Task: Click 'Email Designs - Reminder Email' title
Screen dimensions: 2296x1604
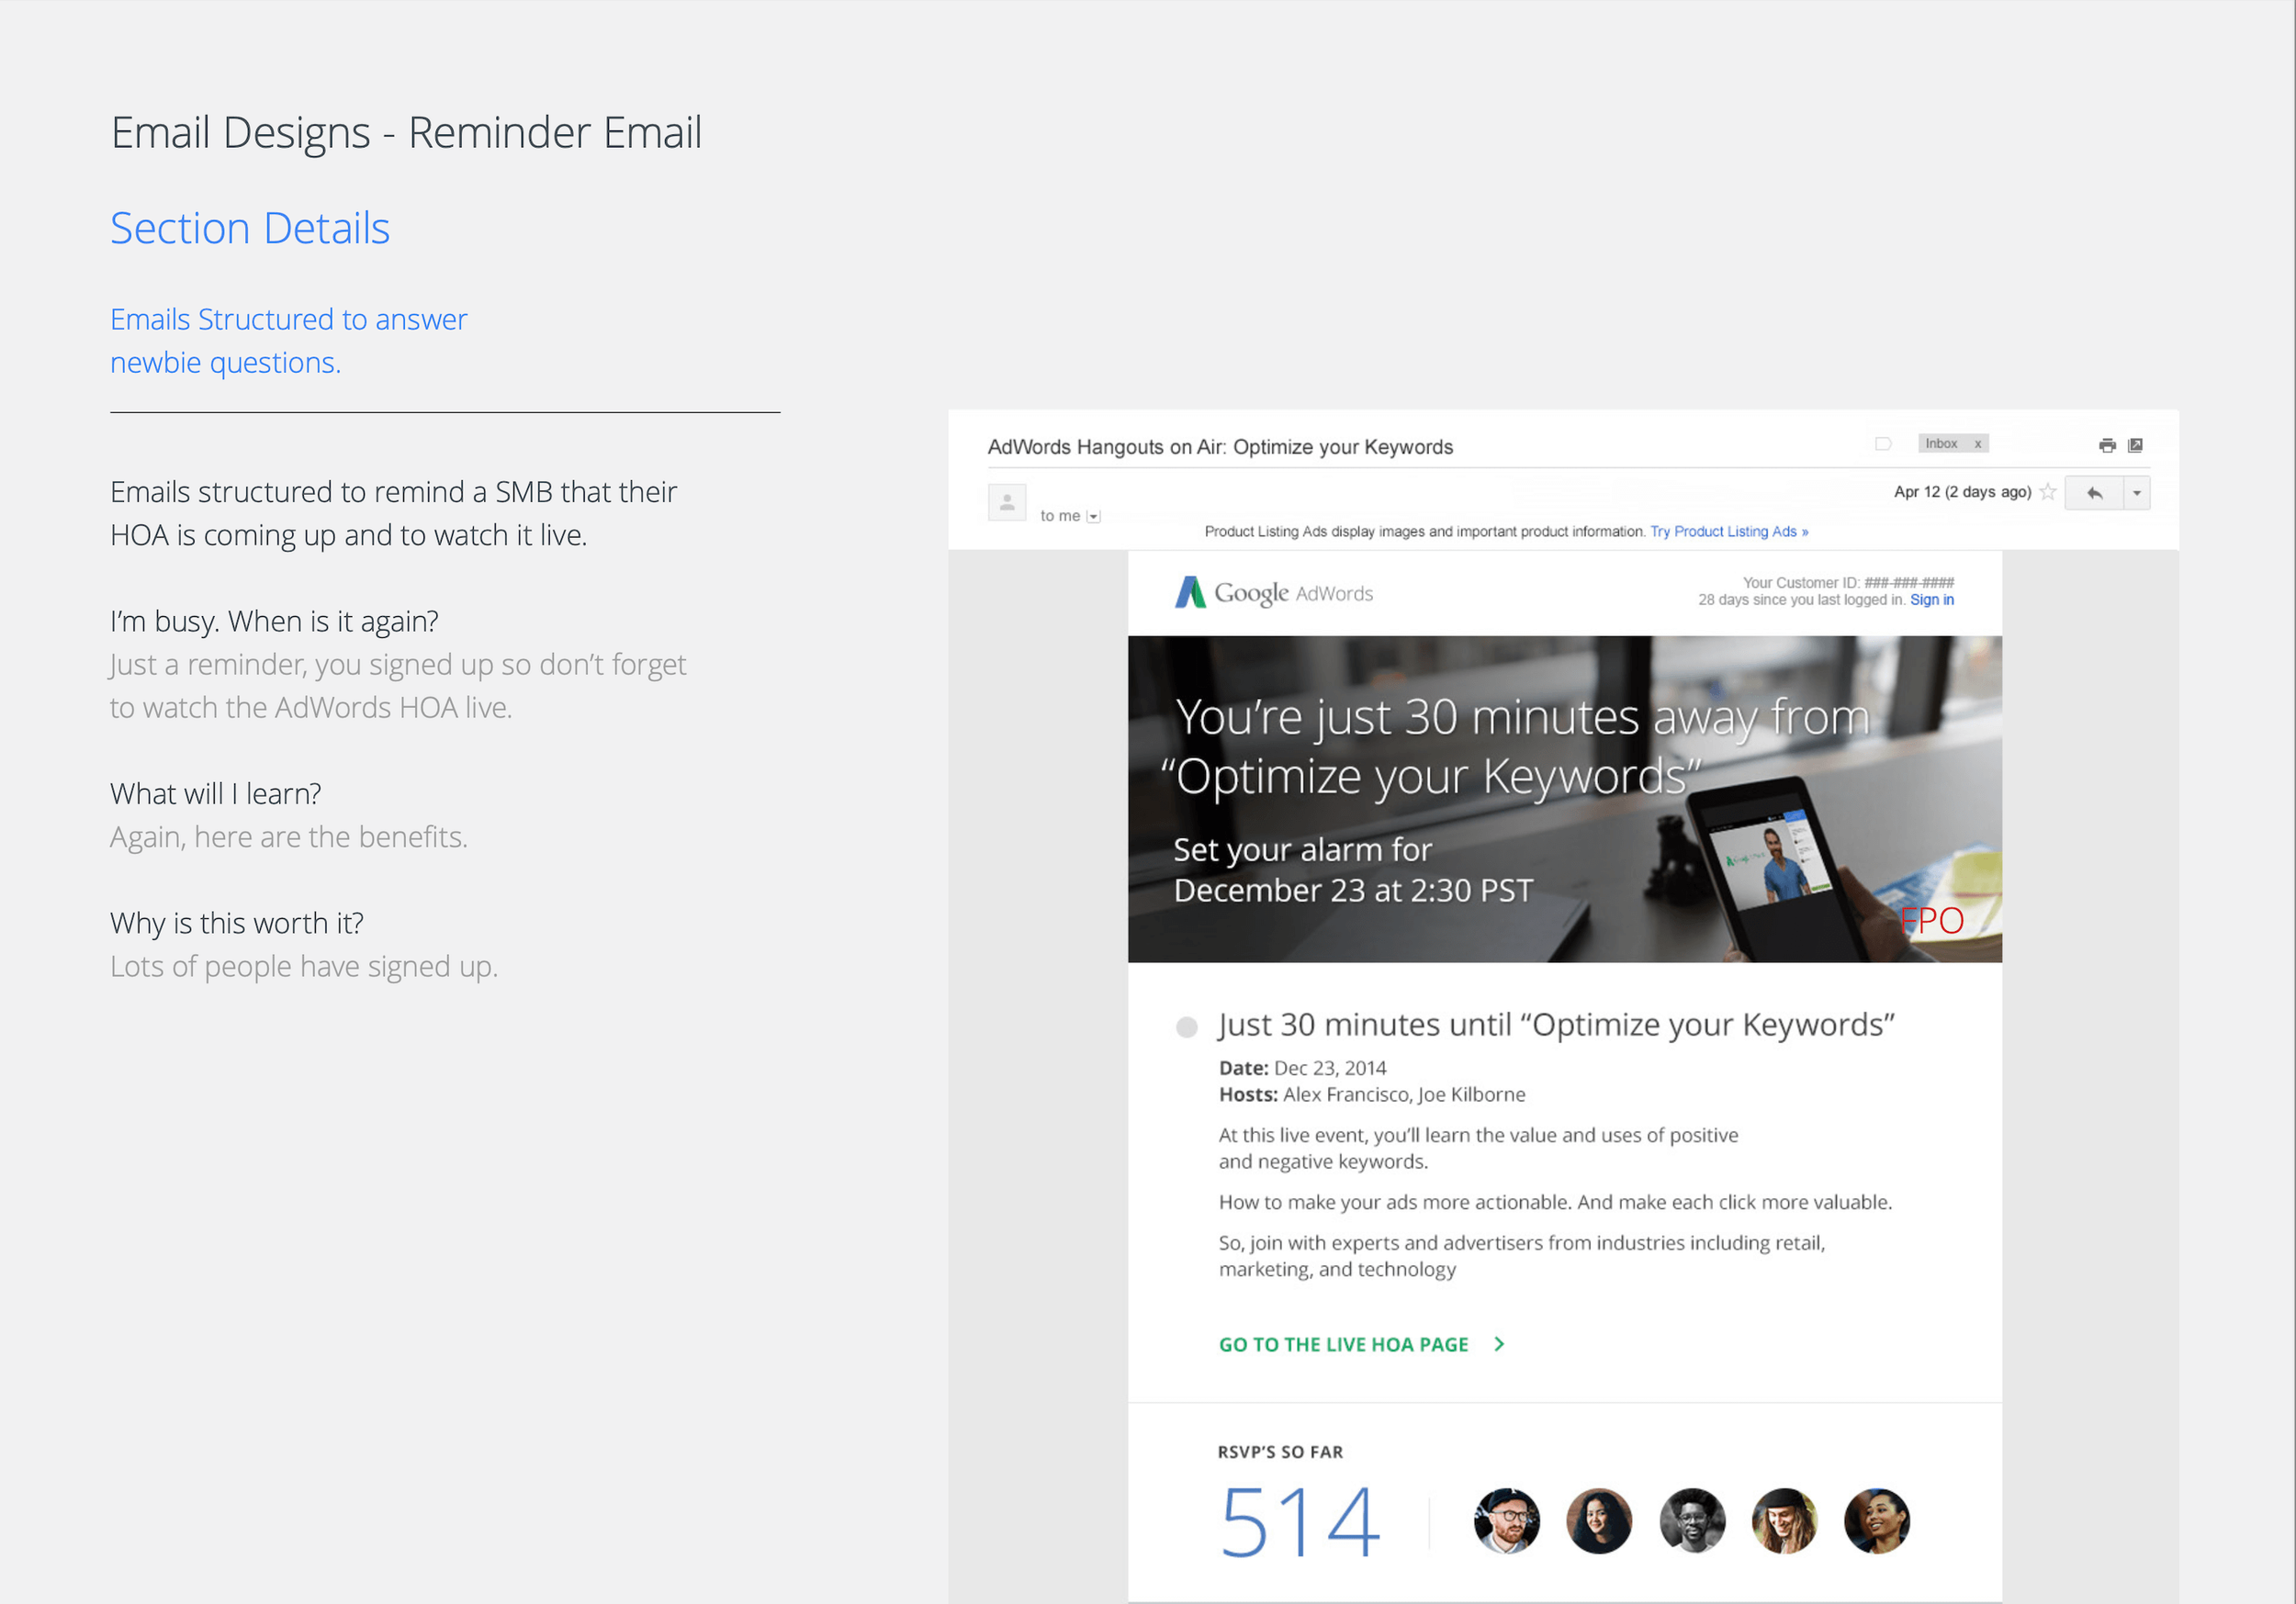Action: (x=406, y=133)
